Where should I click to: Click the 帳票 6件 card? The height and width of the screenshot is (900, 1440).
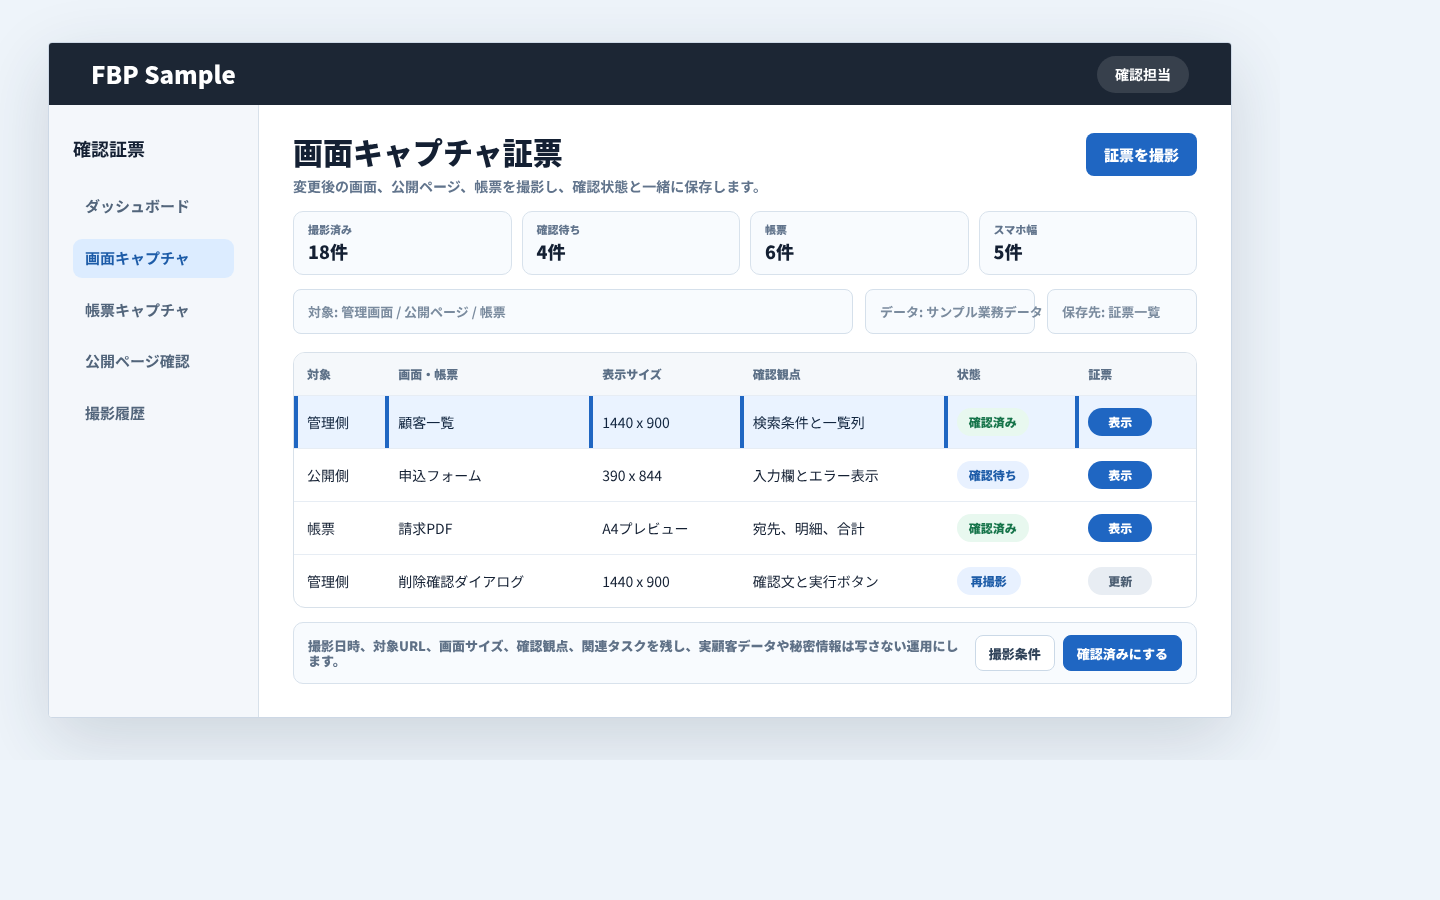859,243
